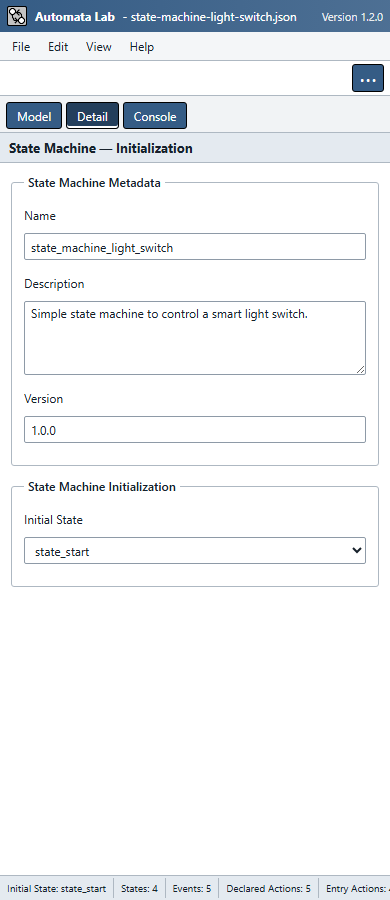The width and height of the screenshot is (390, 900).
Task: Click status bar entry 'Events: 5'
Action: click(x=192, y=889)
